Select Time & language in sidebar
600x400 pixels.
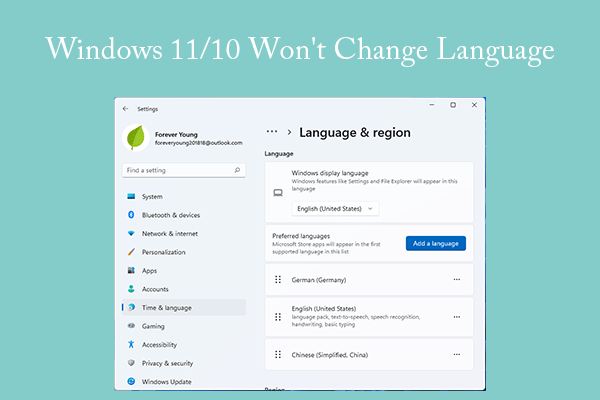click(x=184, y=307)
